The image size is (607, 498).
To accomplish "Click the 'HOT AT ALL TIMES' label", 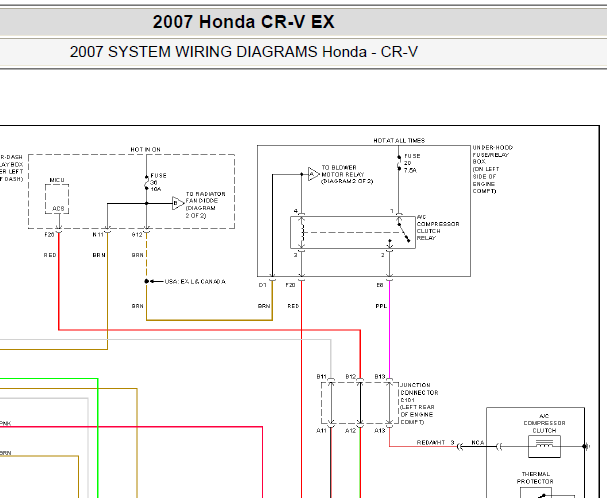I will coord(399,141).
